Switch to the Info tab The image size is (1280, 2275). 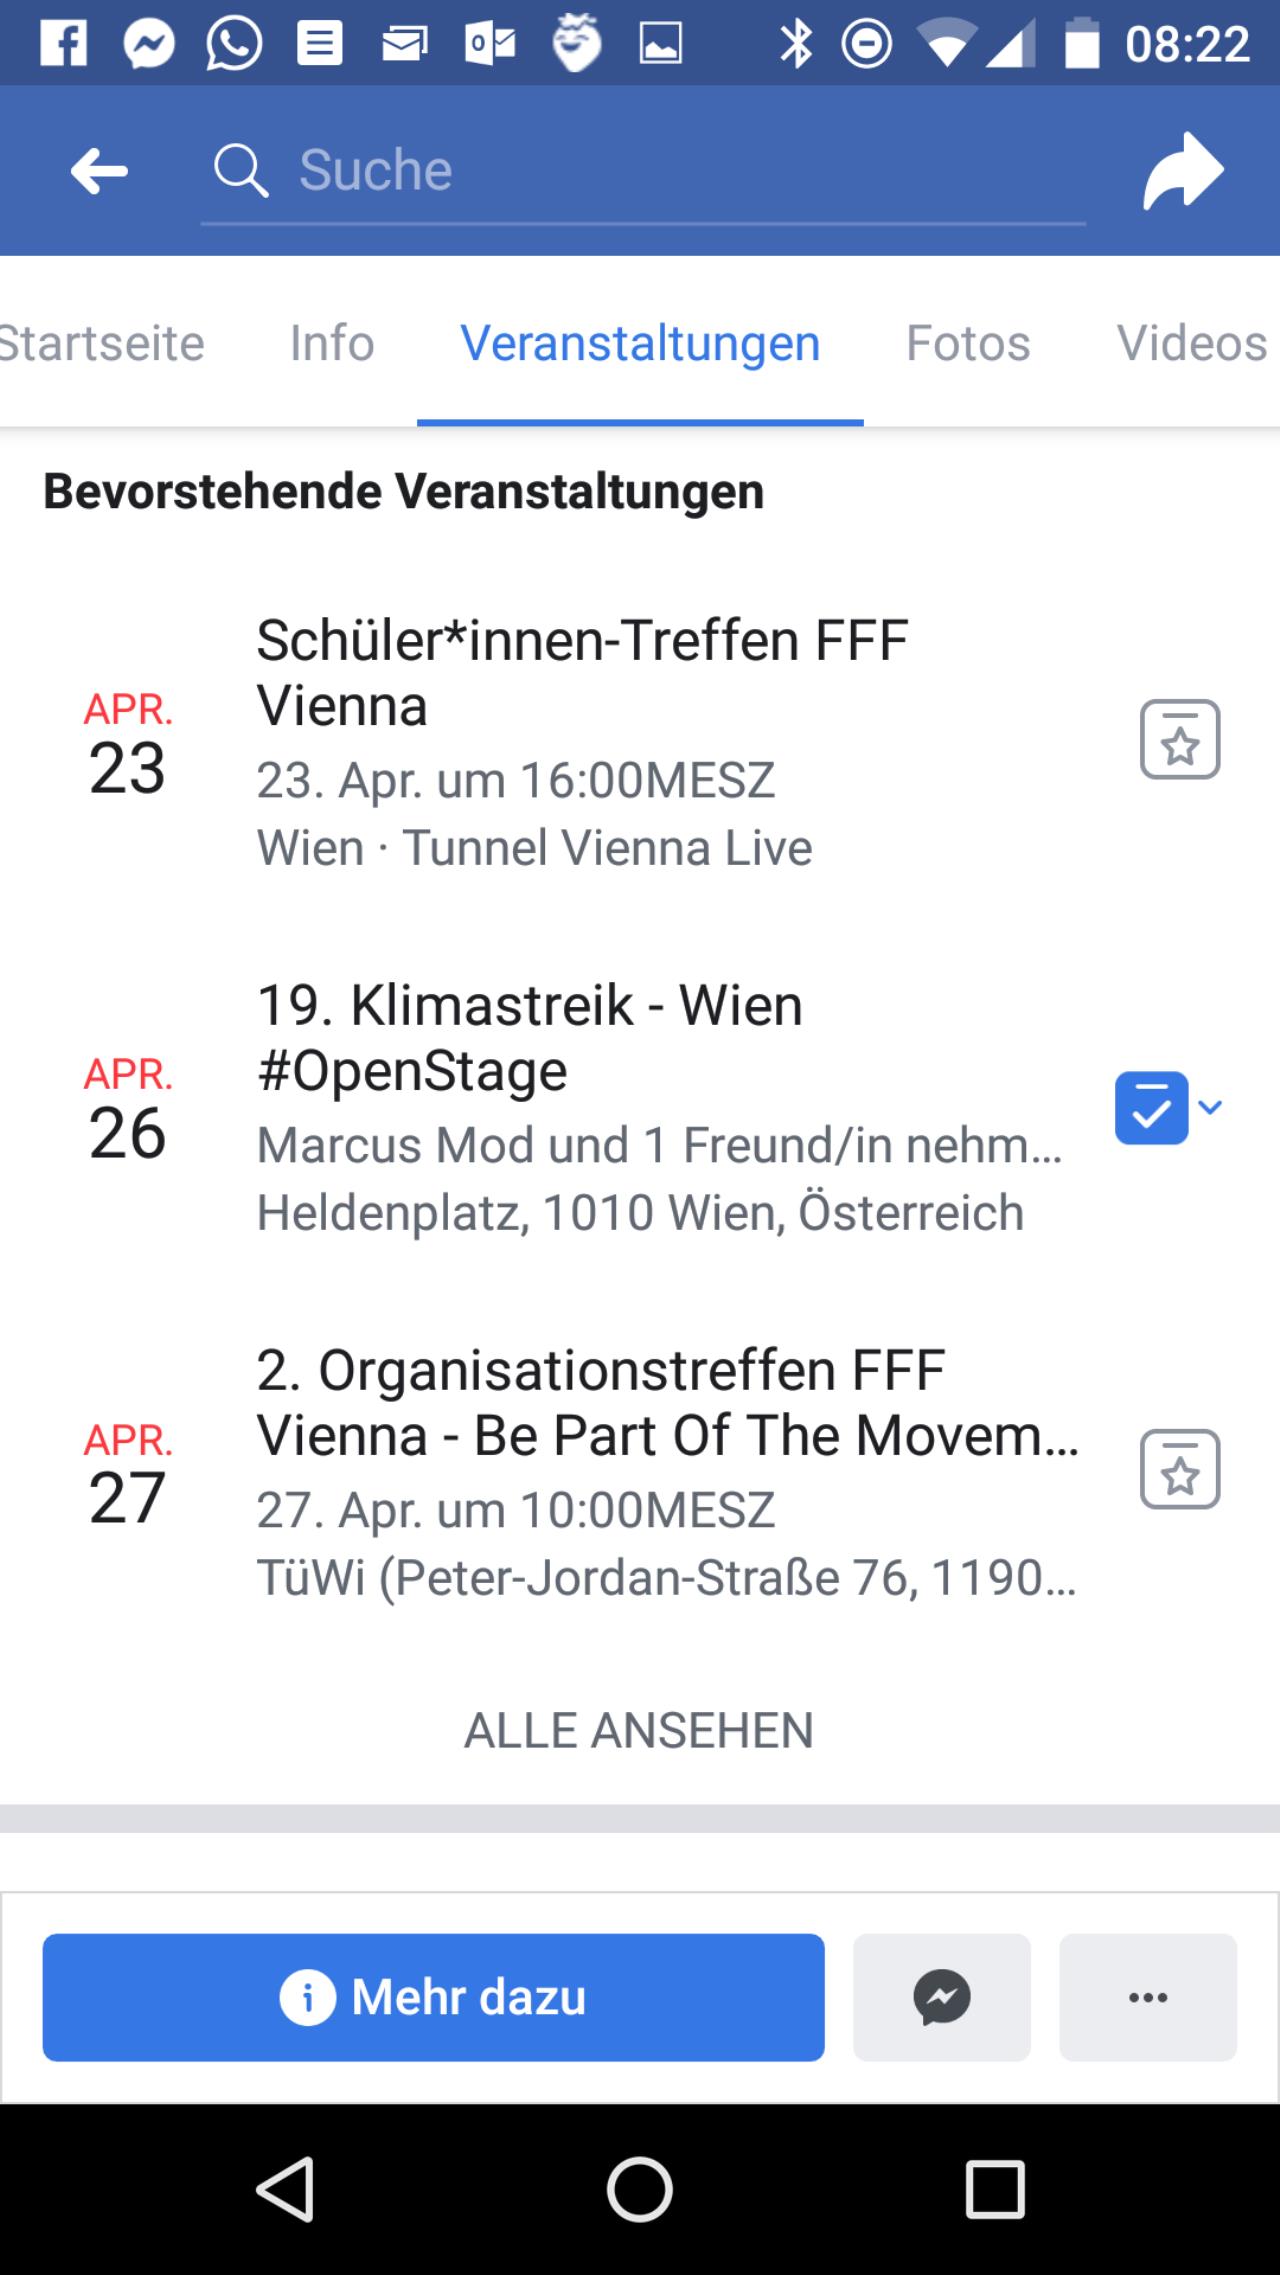[332, 343]
